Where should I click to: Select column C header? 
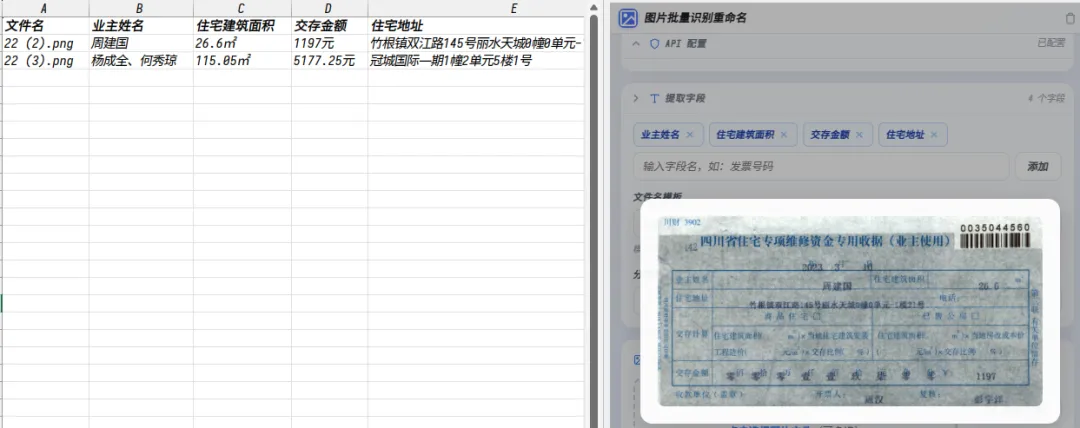click(242, 8)
